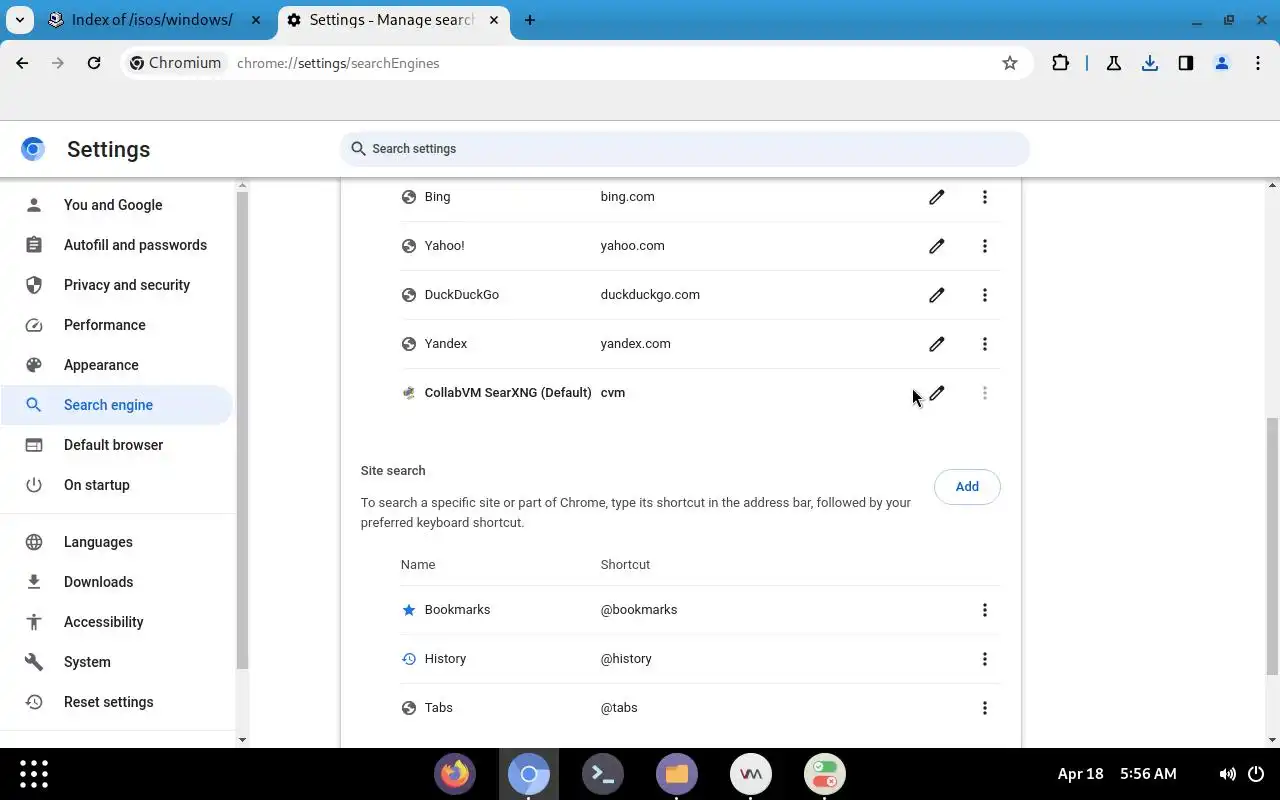Select the bing.com shortcut text
1280x800 pixels.
coord(627,197)
